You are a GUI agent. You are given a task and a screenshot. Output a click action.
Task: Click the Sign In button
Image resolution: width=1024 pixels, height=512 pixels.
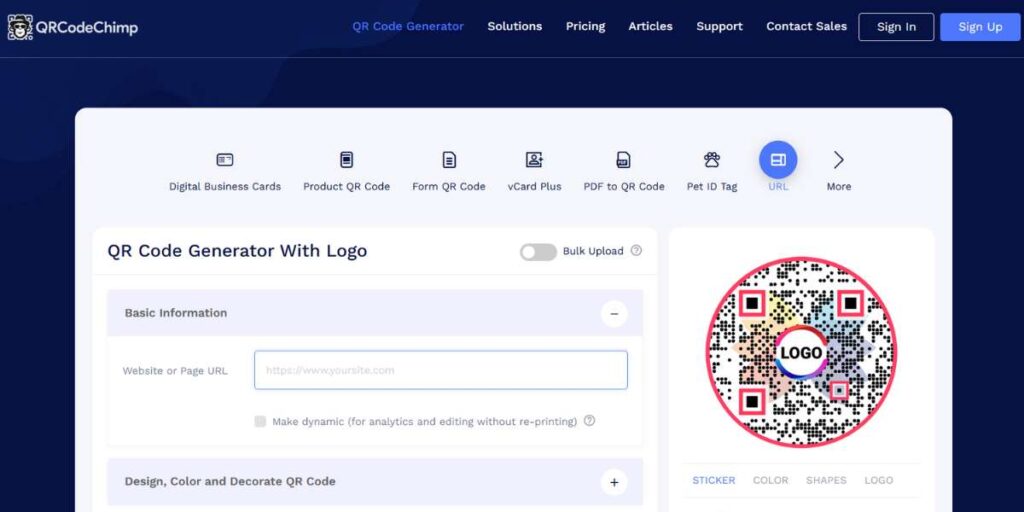(x=896, y=27)
